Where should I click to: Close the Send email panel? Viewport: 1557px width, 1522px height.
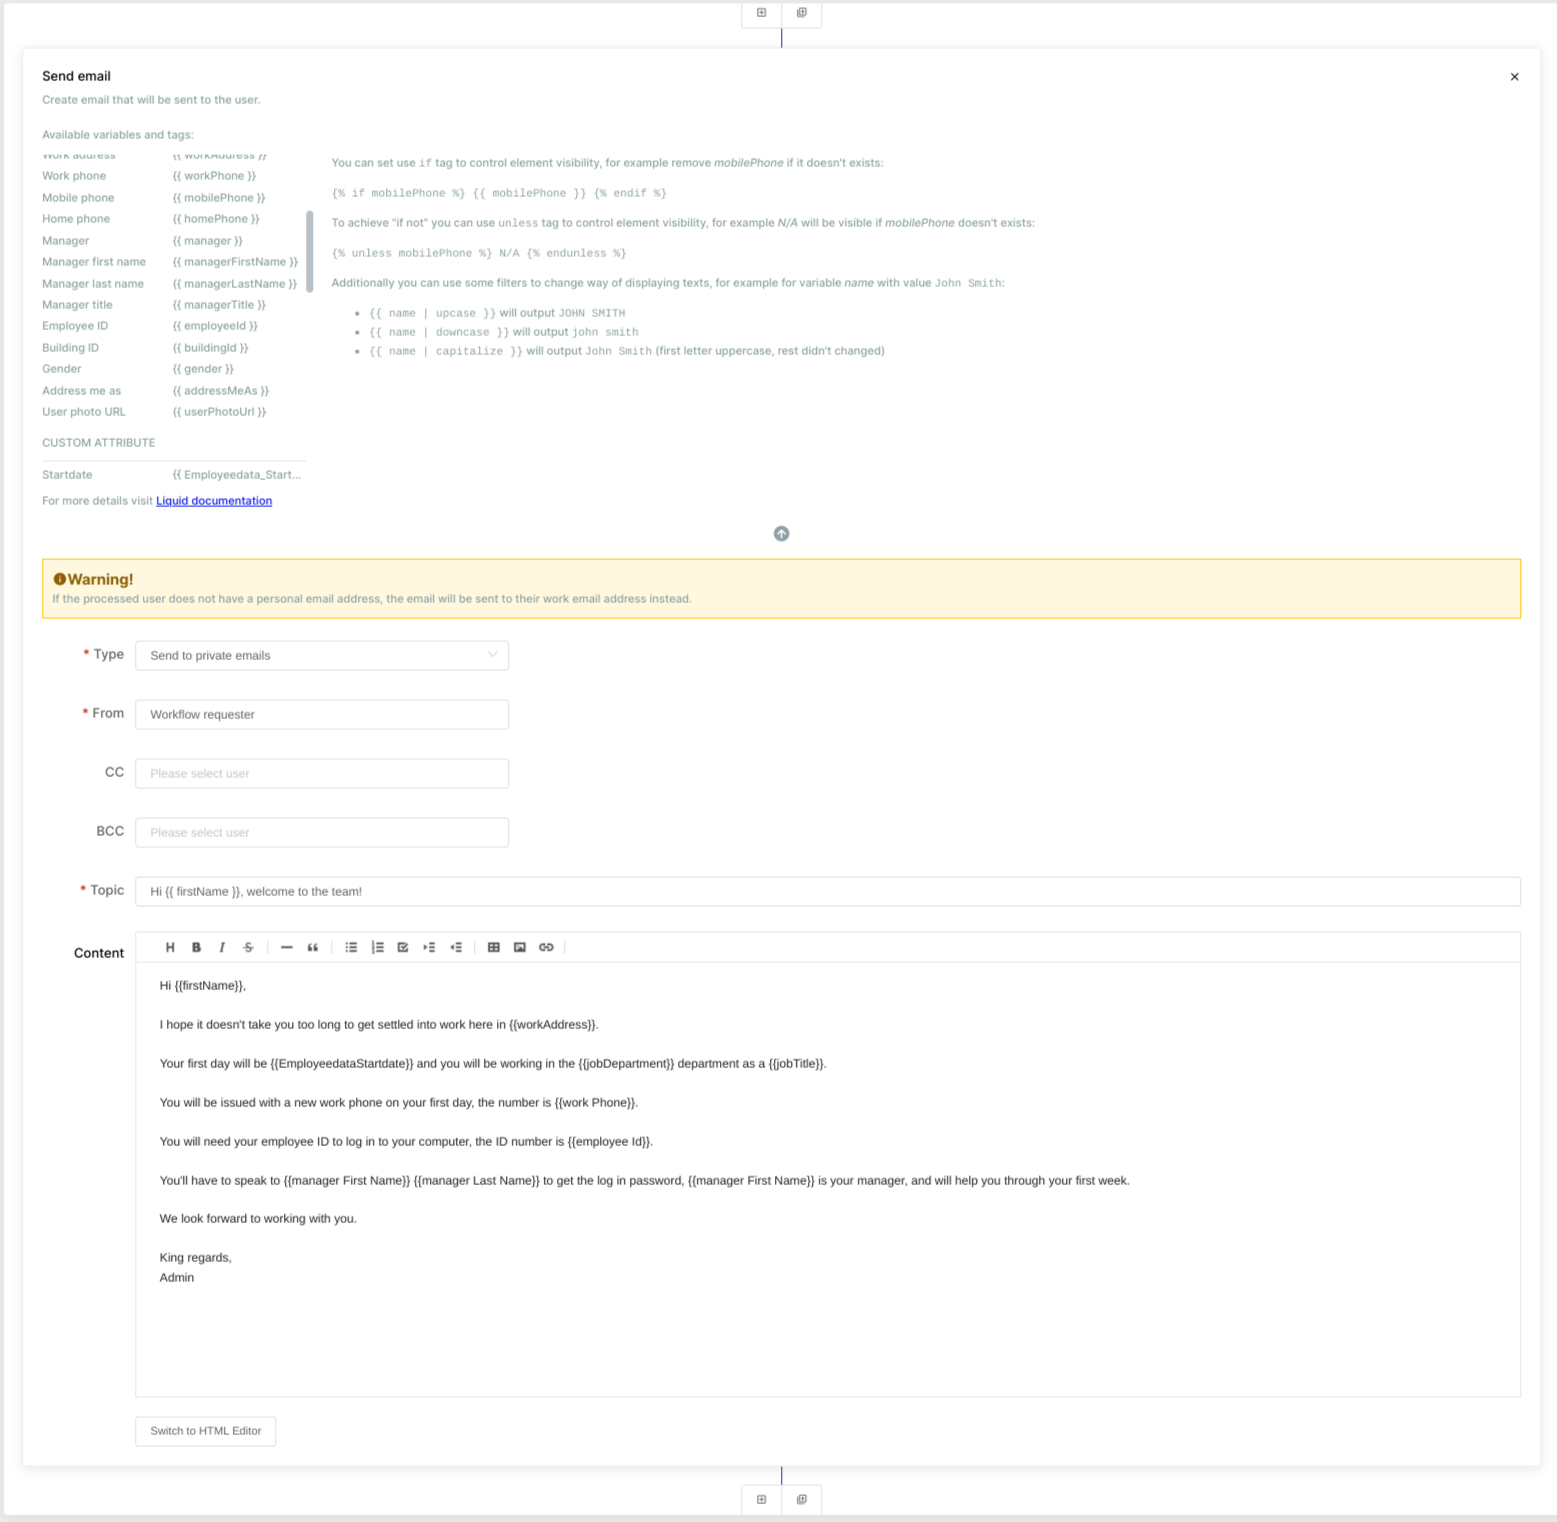(1514, 76)
